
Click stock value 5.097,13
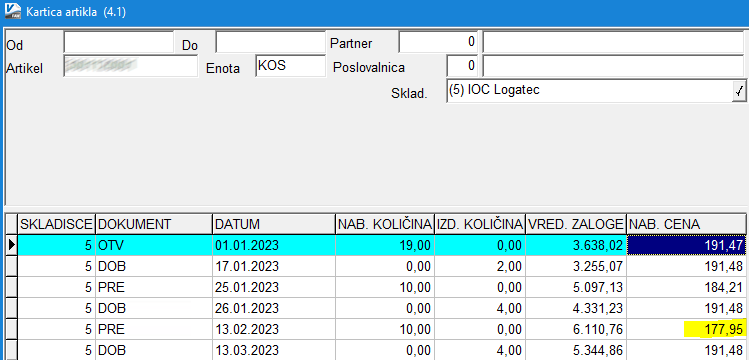click(576, 287)
